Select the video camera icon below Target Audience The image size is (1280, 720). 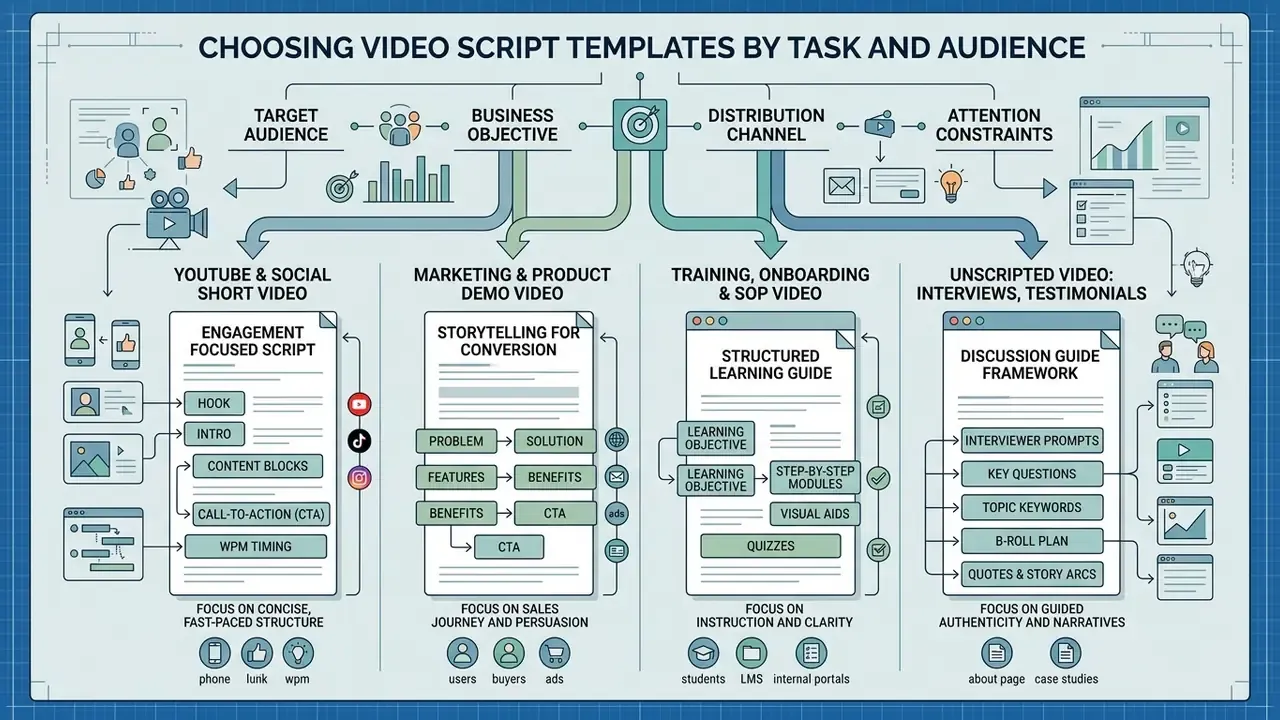pyautogui.click(x=176, y=219)
